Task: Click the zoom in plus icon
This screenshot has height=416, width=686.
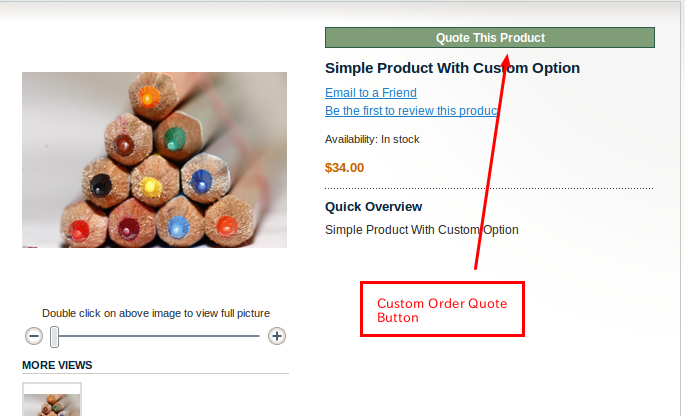Action: click(x=277, y=336)
